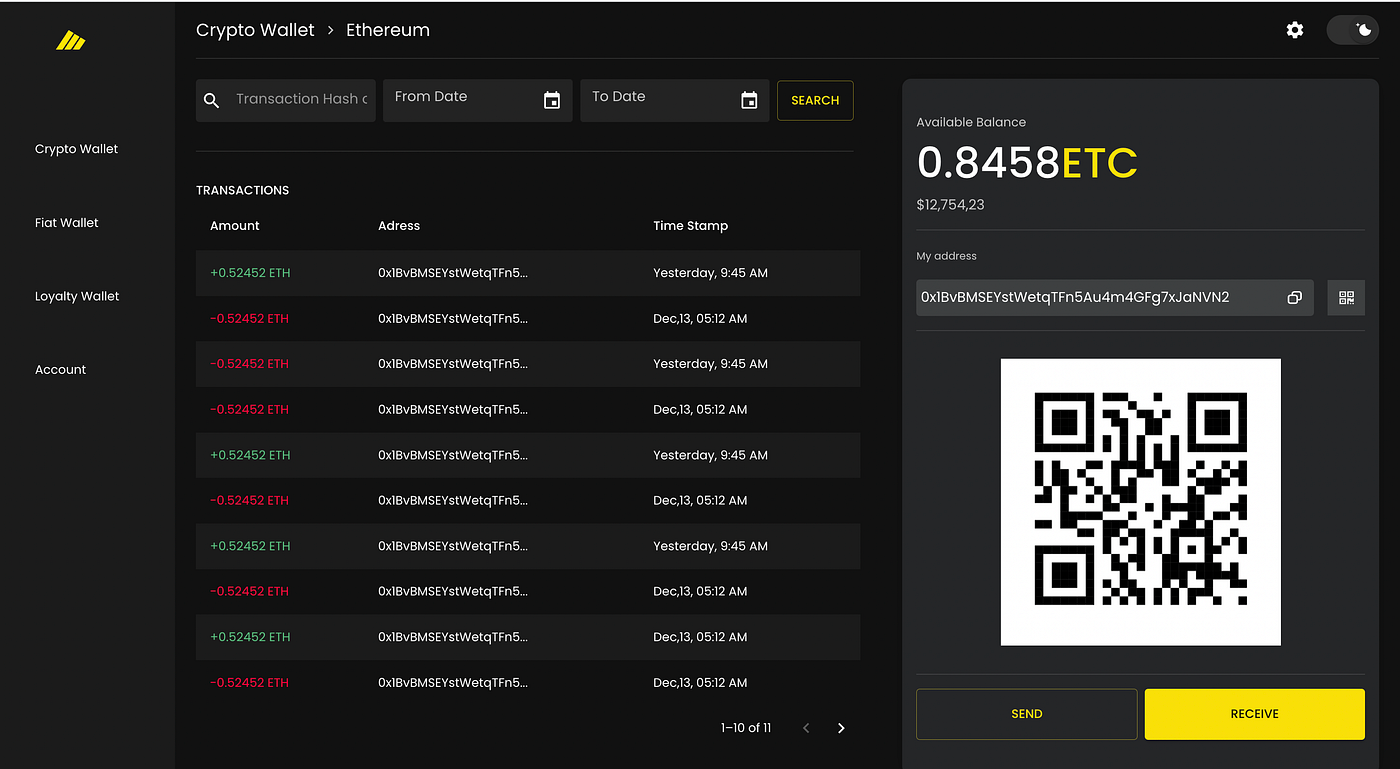The height and width of the screenshot is (769, 1400).
Task: Click Crypto Wallet breadcrumb link
Action: tap(255, 30)
